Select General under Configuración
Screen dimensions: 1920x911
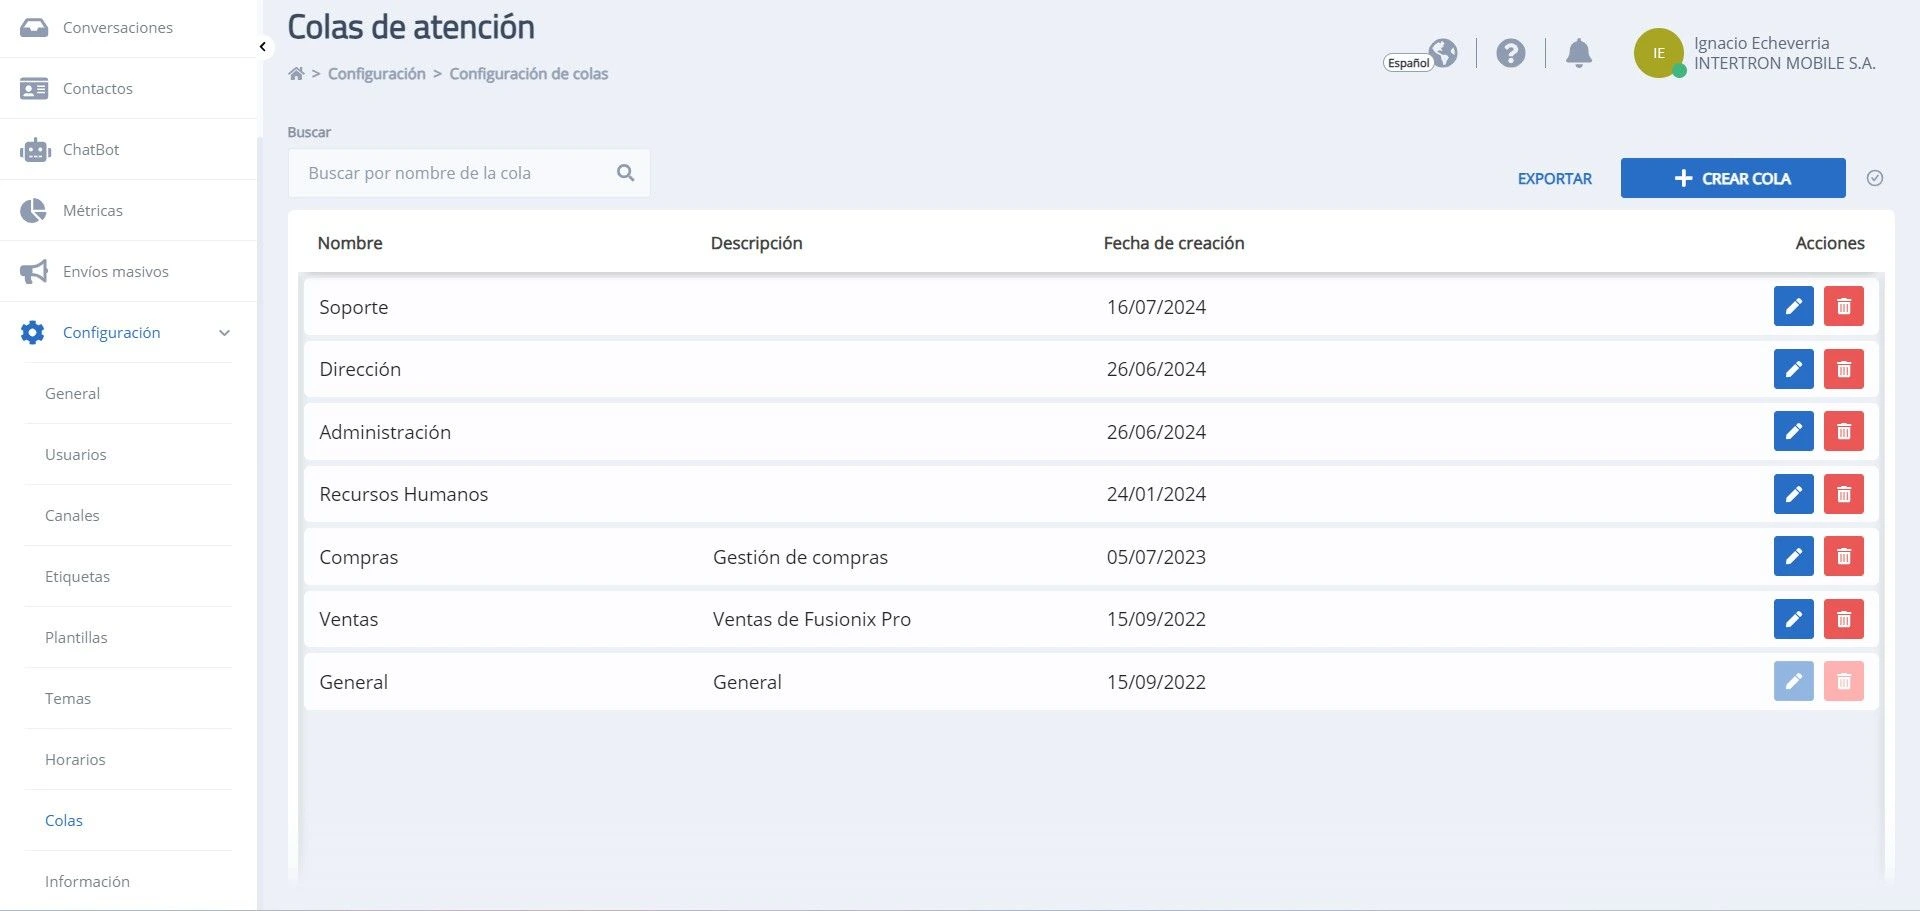(x=72, y=394)
